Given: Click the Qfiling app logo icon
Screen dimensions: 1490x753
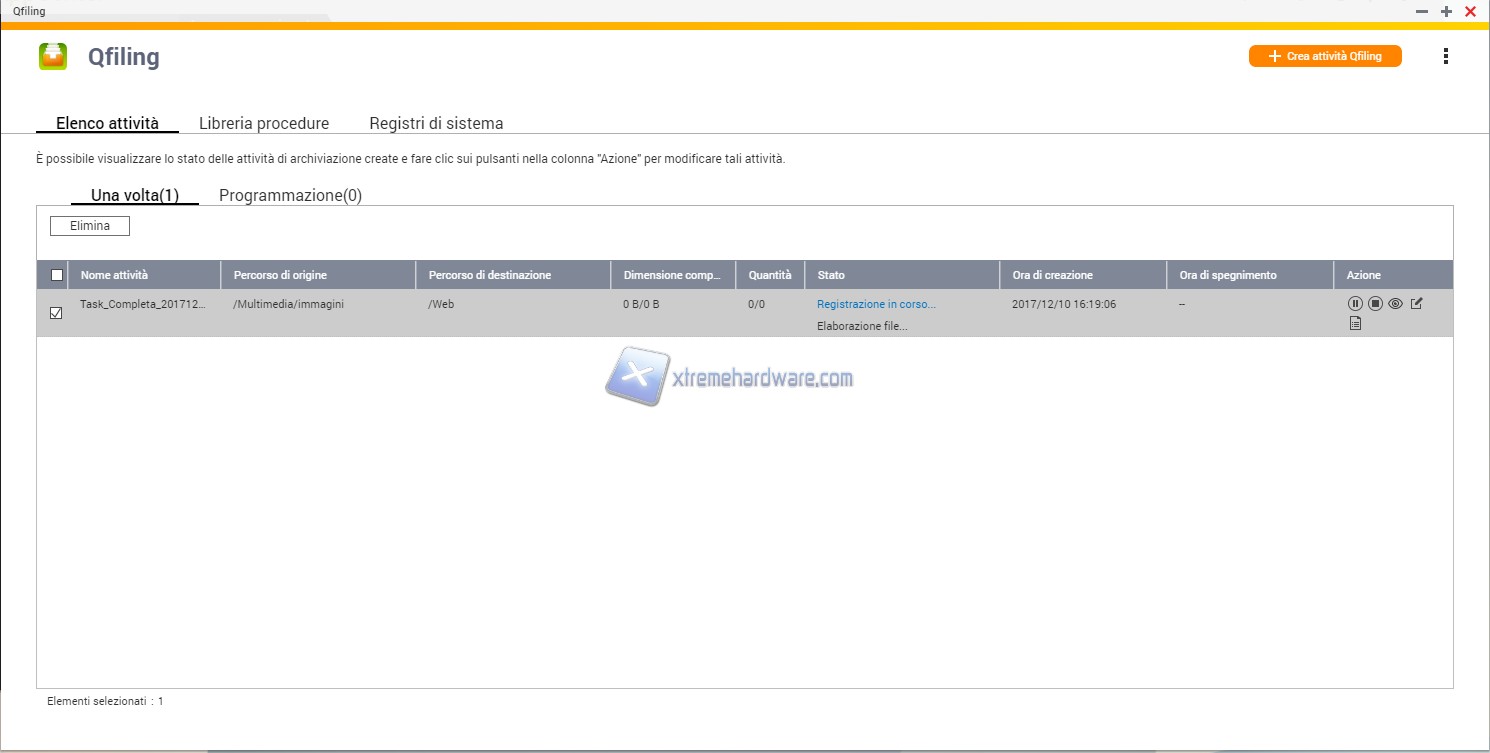Looking at the screenshot, I should (x=53, y=57).
